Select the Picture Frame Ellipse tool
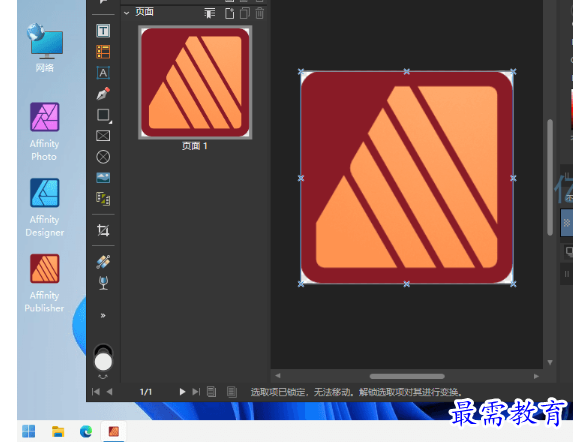Screen dimensions: 573x445 pos(103,157)
